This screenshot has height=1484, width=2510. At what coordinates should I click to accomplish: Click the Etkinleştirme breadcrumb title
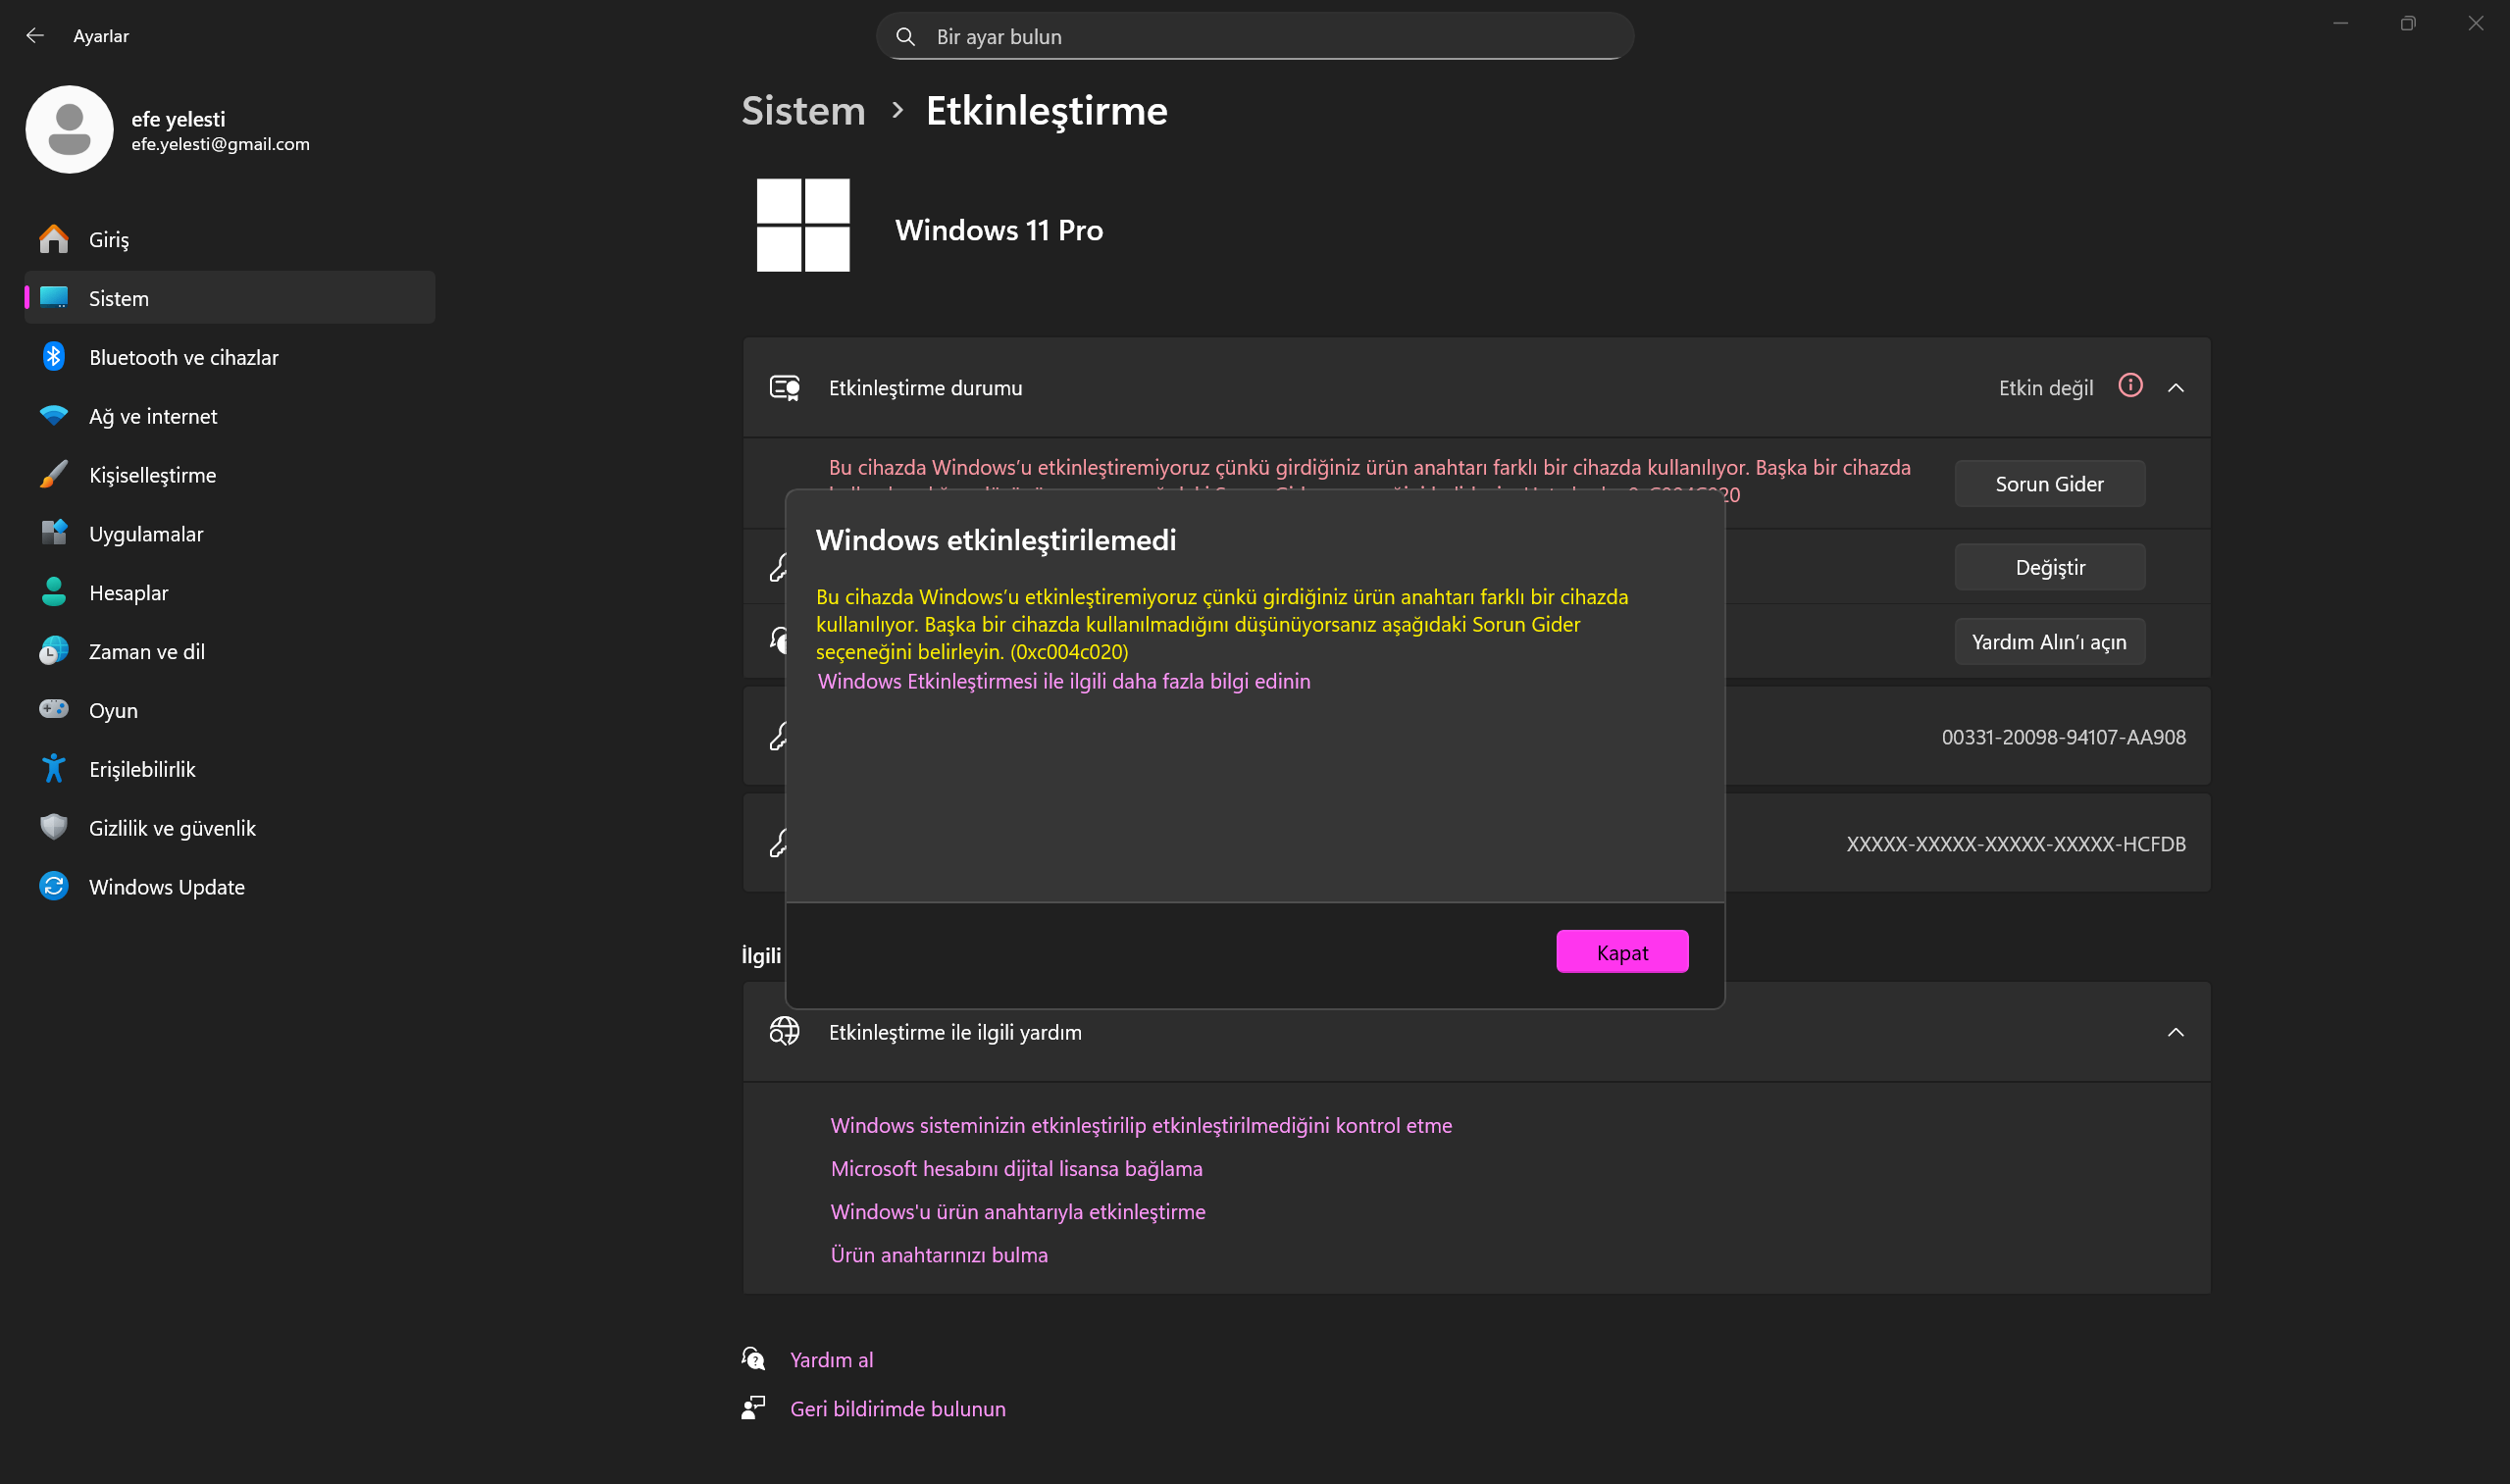(1046, 111)
